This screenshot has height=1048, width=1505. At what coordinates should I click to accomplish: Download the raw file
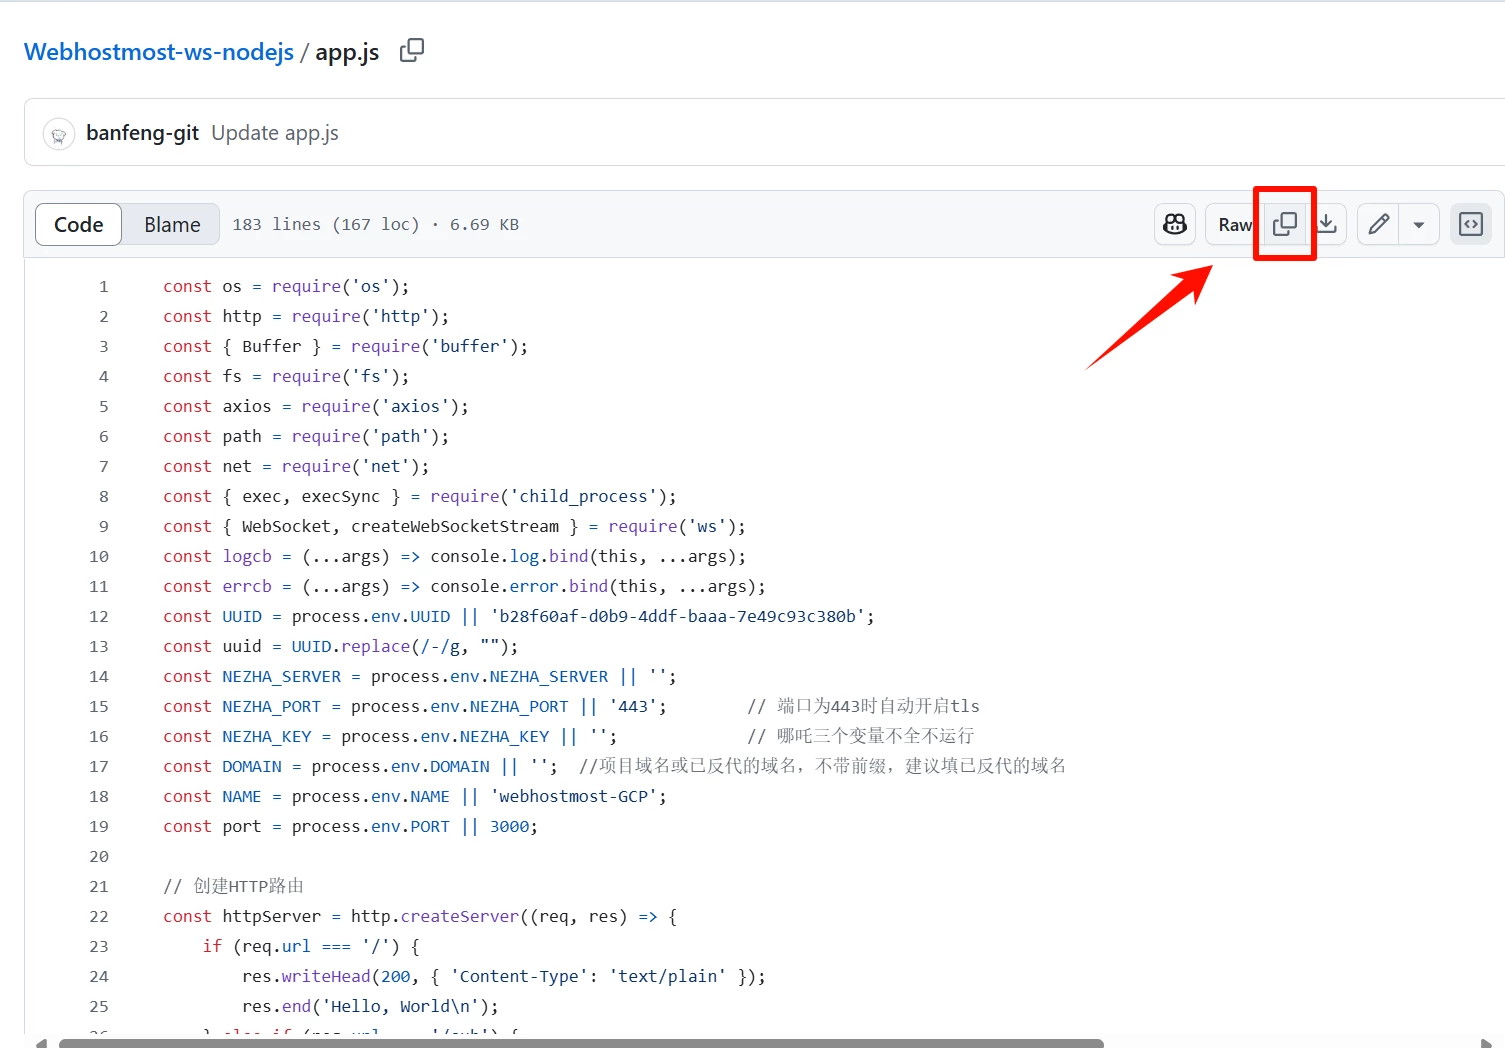pyautogui.click(x=1327, y=224)
